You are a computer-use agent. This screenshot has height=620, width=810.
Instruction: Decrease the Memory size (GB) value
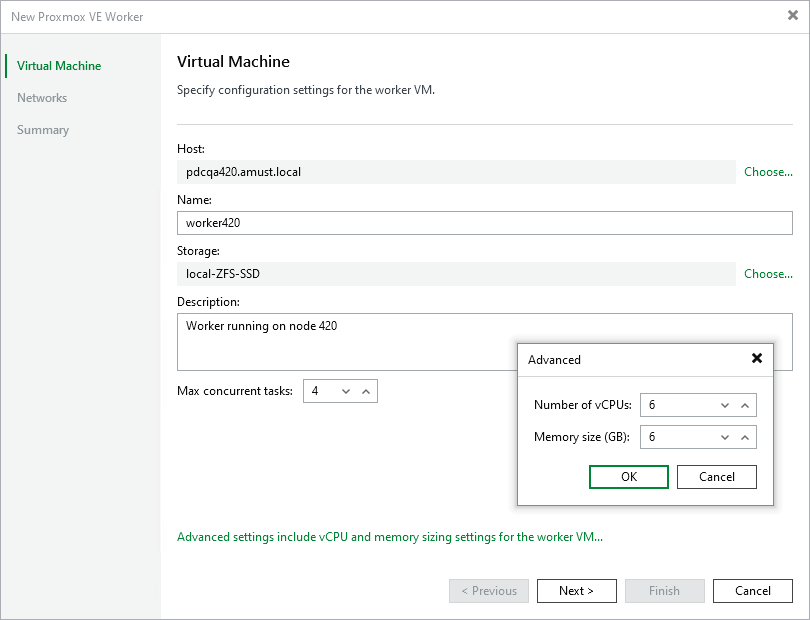(x=725, y=437)
